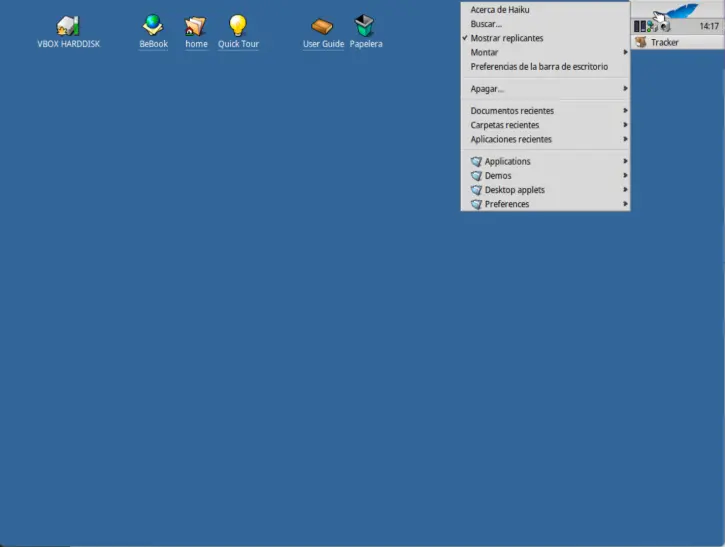Open Acerca de Haiku menu entry
Screen dimensions: 725x547
(x=500, y=10)
